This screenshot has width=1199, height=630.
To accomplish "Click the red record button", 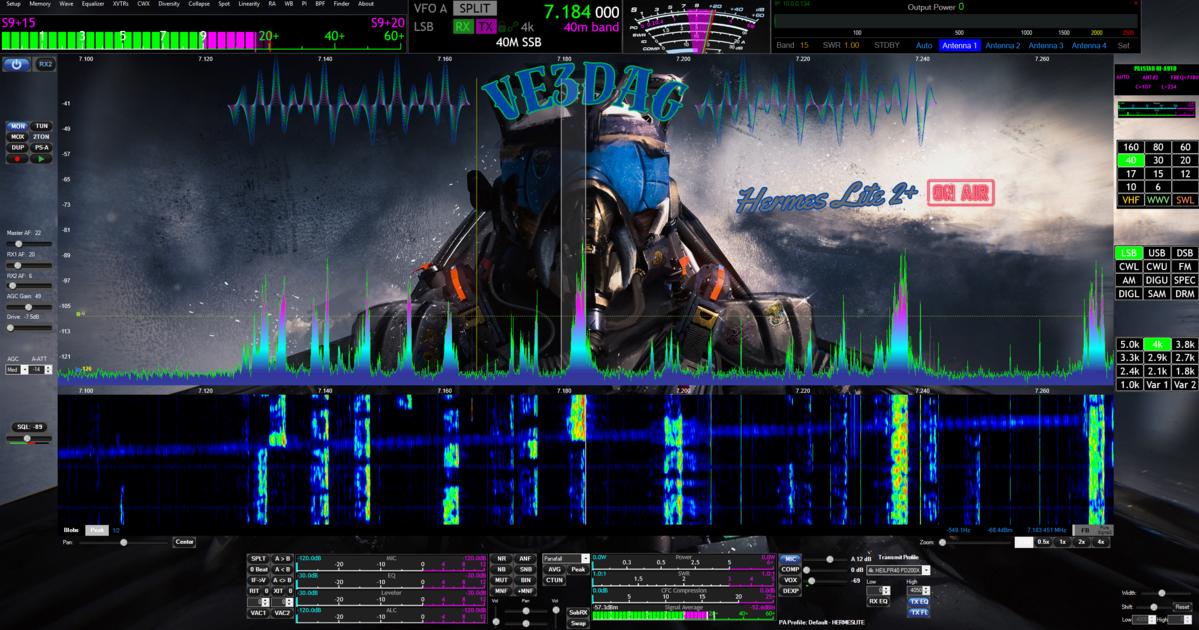I will tap(17, 158).
